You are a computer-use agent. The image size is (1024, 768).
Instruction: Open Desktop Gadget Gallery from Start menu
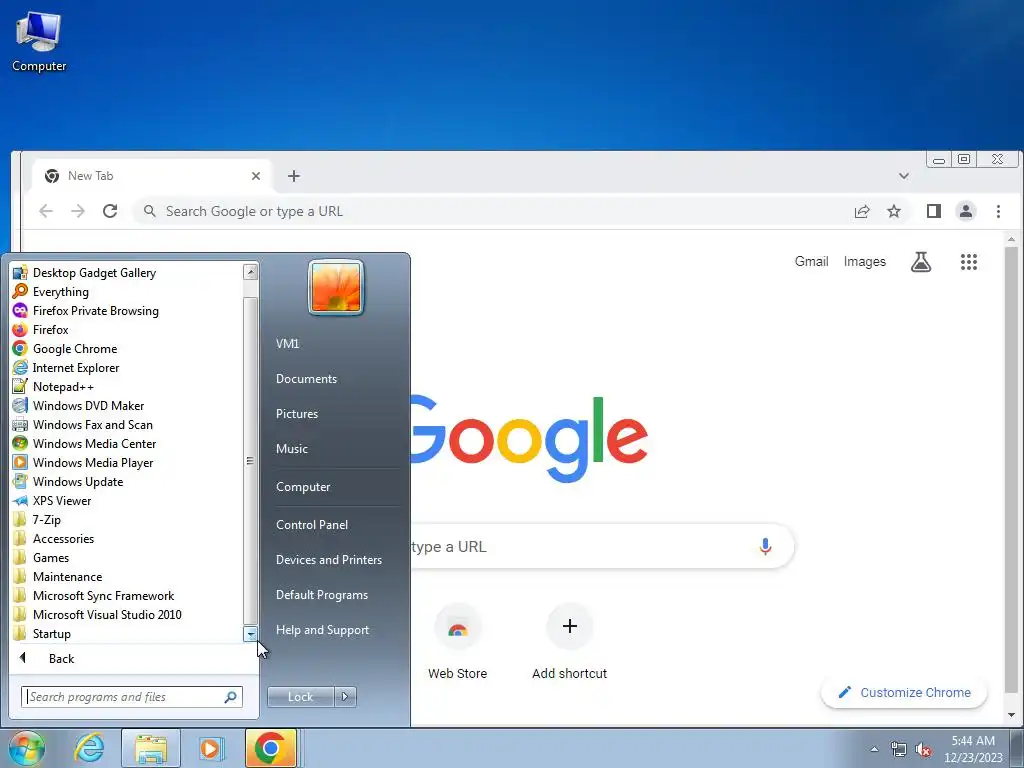tap(94, 273)
